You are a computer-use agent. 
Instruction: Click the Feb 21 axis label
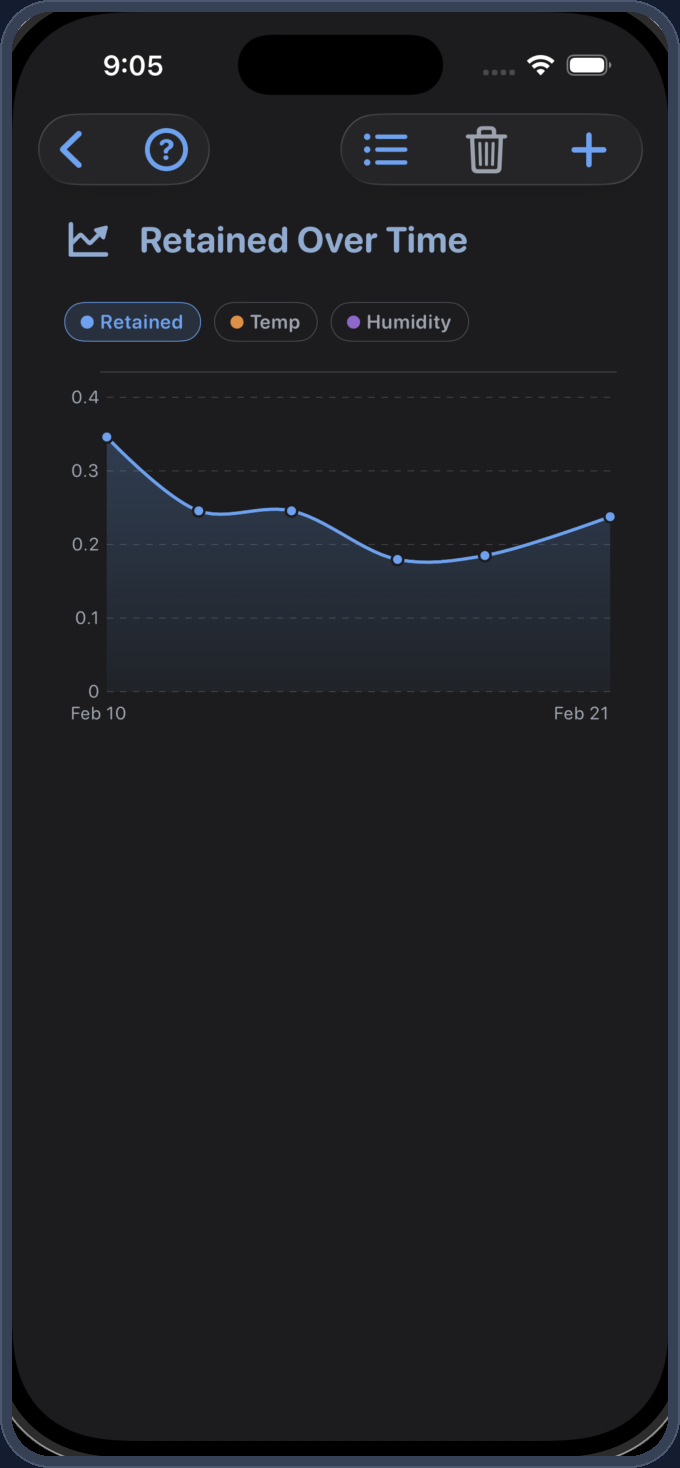[x=581, y=713]
